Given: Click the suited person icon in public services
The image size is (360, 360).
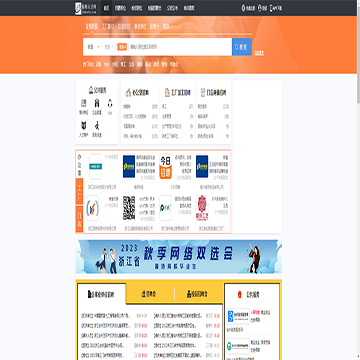Looking at the screenshot, I should point(97,104).
